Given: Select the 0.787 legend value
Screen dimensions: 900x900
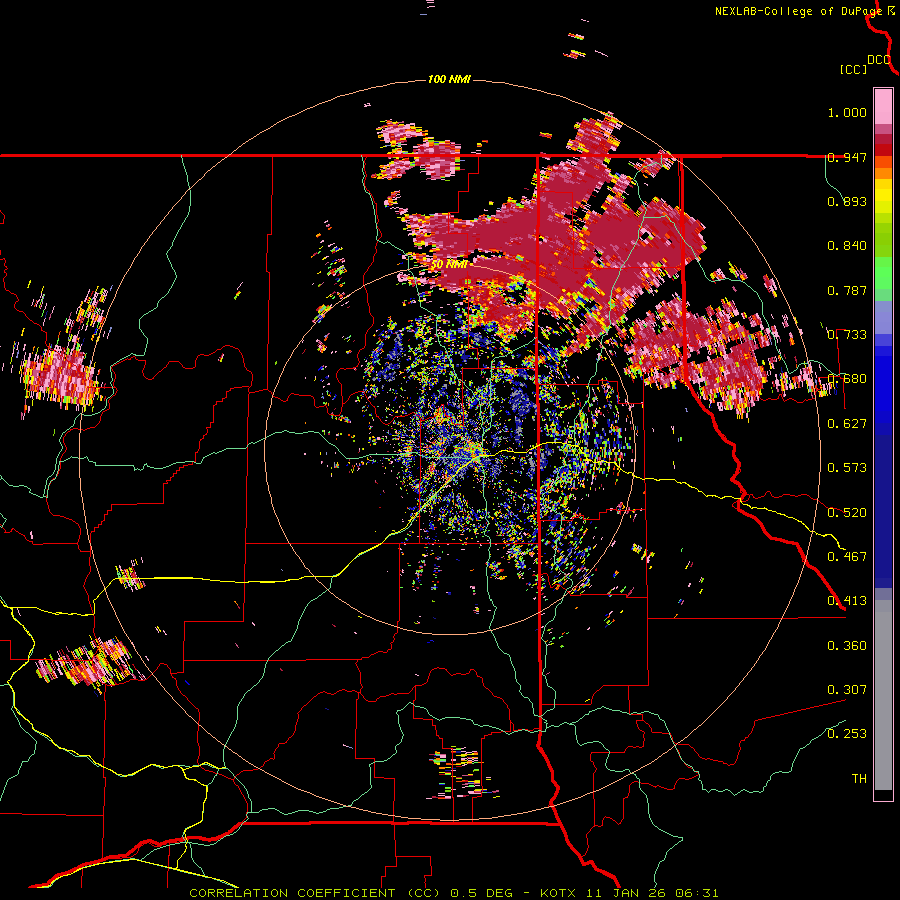Looking at the screenshot, I should pyautogui.click(x=847, y=290).
